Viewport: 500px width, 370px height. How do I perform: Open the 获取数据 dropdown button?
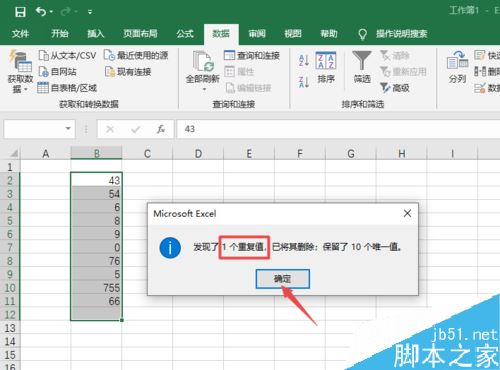point(20,71)
